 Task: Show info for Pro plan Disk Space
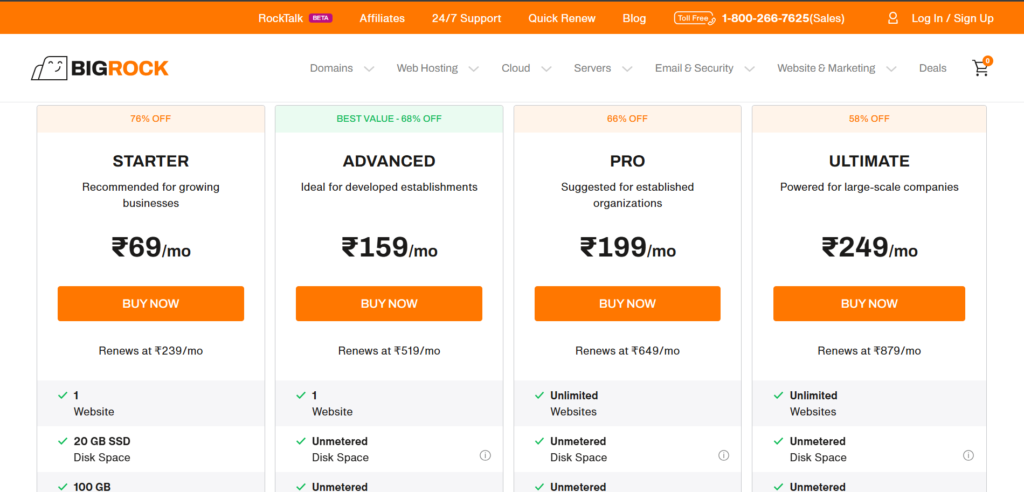[x=723, y=455]
